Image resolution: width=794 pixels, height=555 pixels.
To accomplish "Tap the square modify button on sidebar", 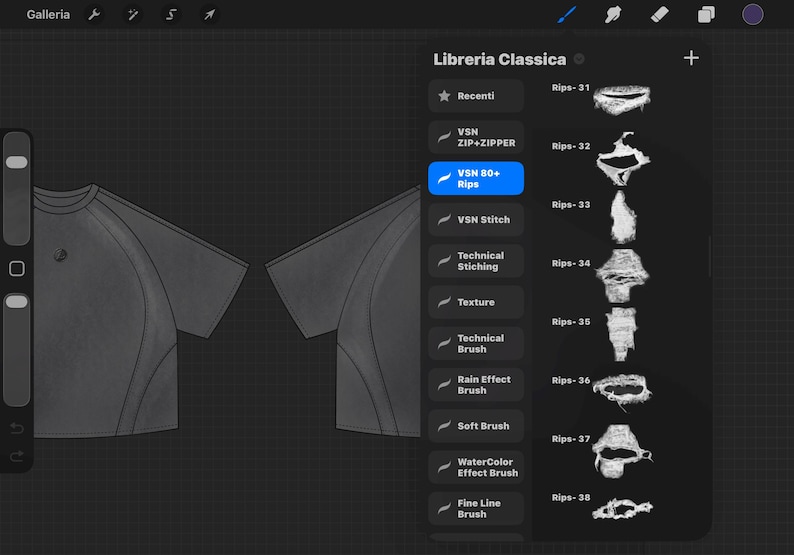I will click(17, 268).
